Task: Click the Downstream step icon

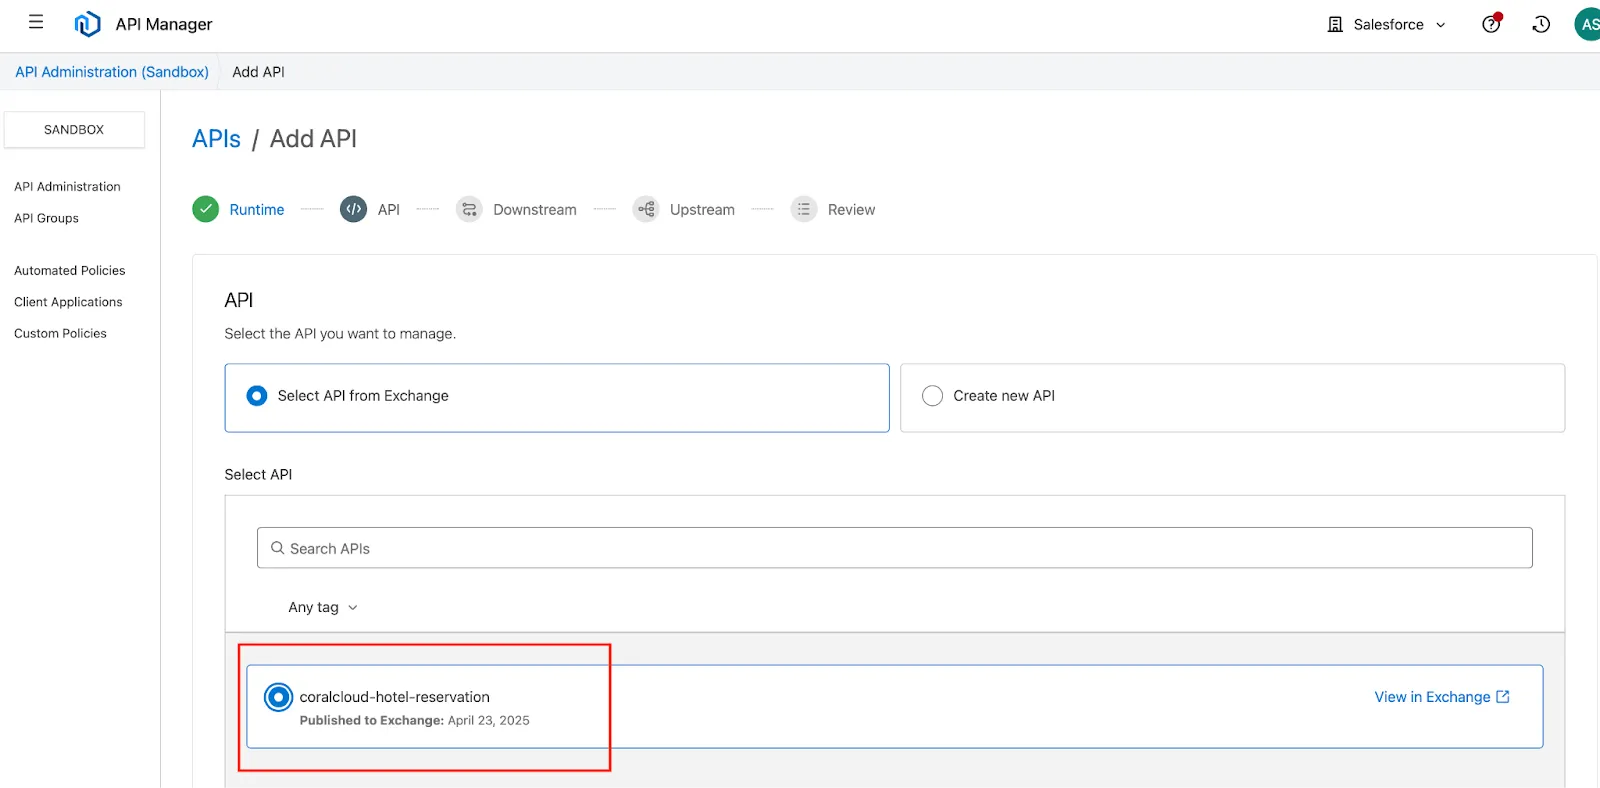Action: pyautogui.click(x=469, y=209)
